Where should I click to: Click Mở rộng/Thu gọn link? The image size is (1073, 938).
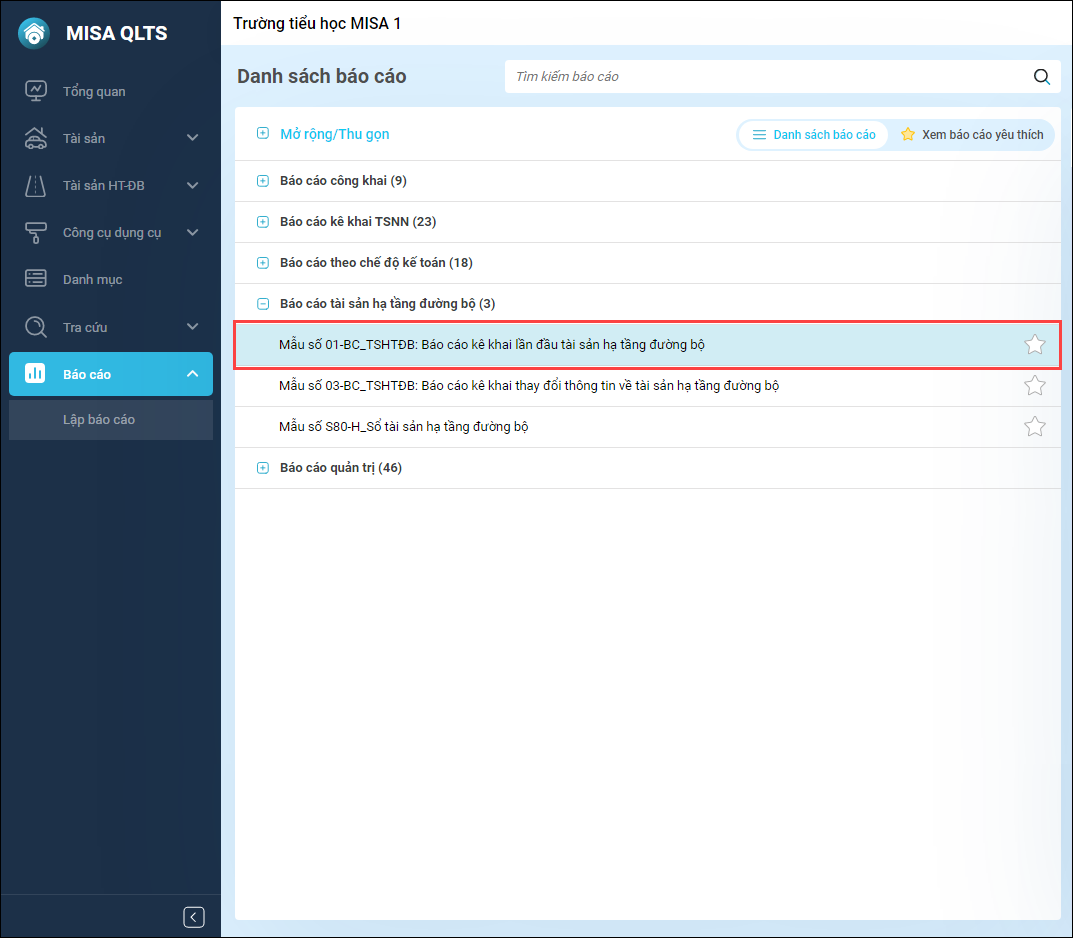pyautogui.click(x=335, y=134)
